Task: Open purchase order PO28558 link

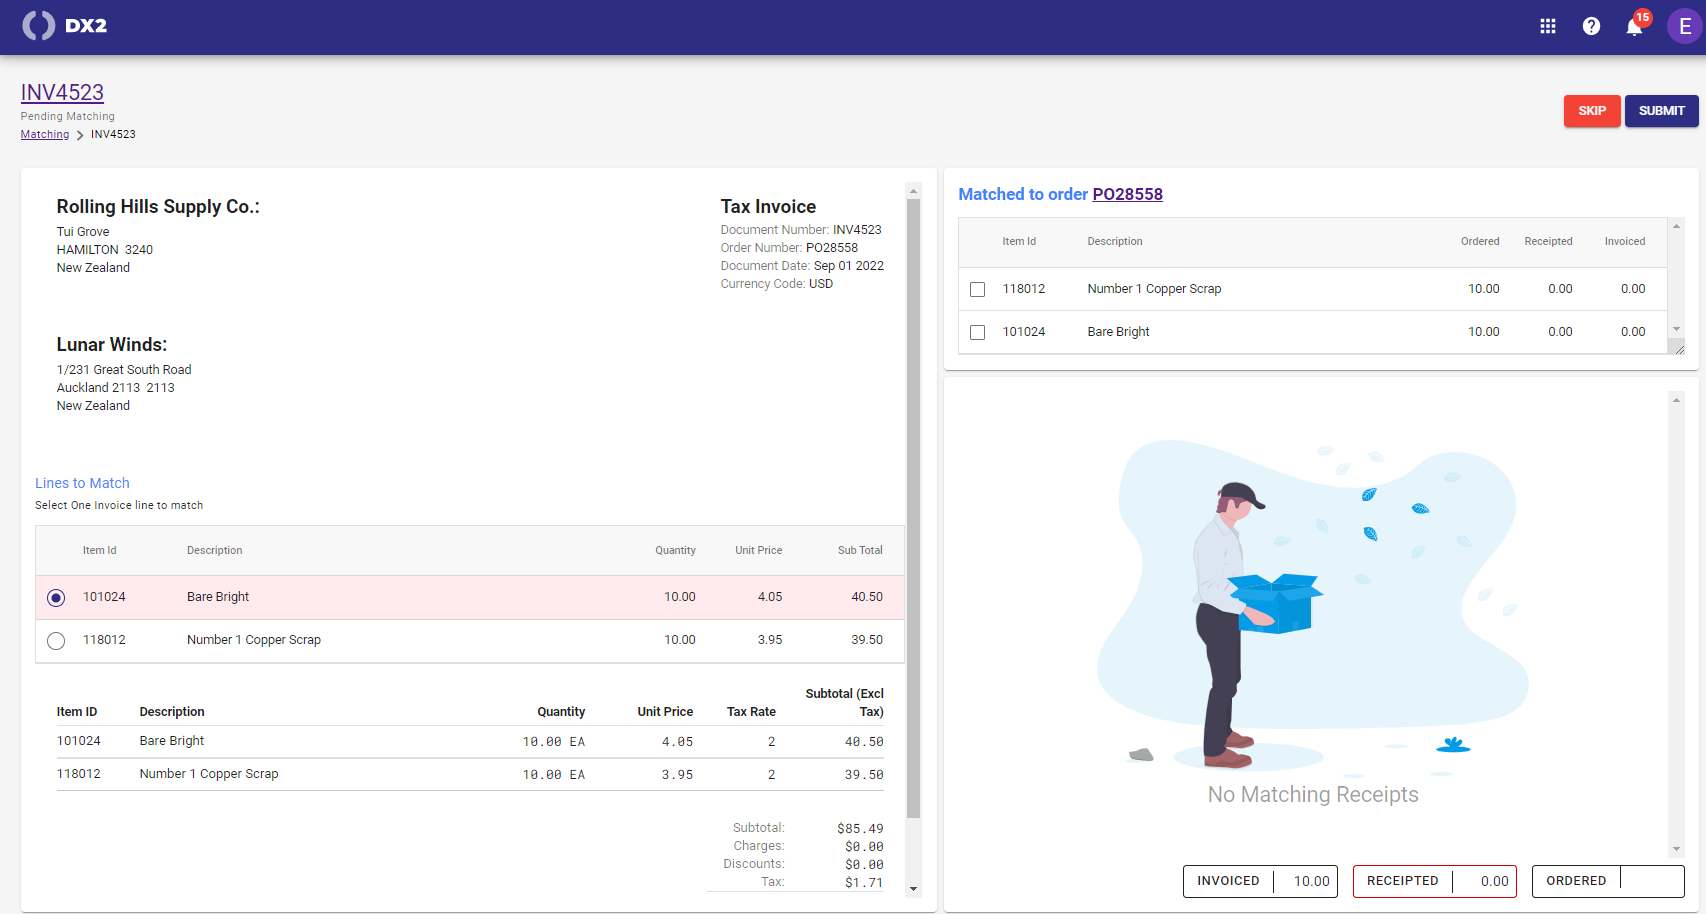Action: (1127, 195)
